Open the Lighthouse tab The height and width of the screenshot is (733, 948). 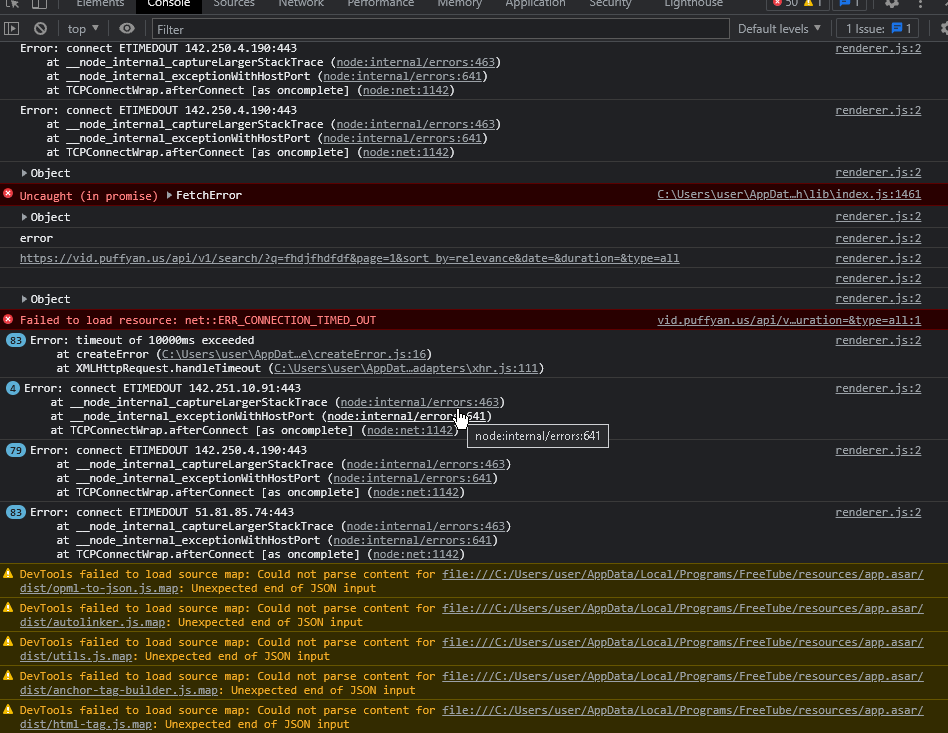(x=693, y=3)
